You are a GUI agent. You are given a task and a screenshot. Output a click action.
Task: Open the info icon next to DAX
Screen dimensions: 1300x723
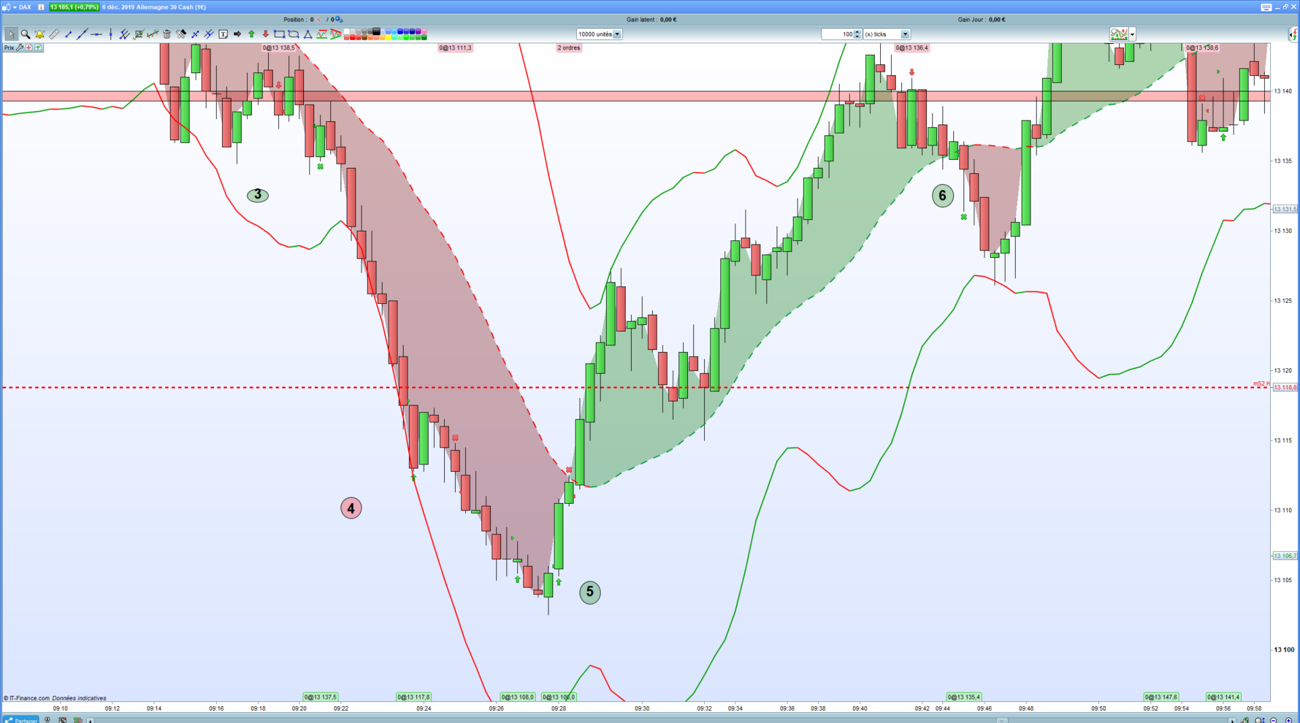click(x=41, y=7)
